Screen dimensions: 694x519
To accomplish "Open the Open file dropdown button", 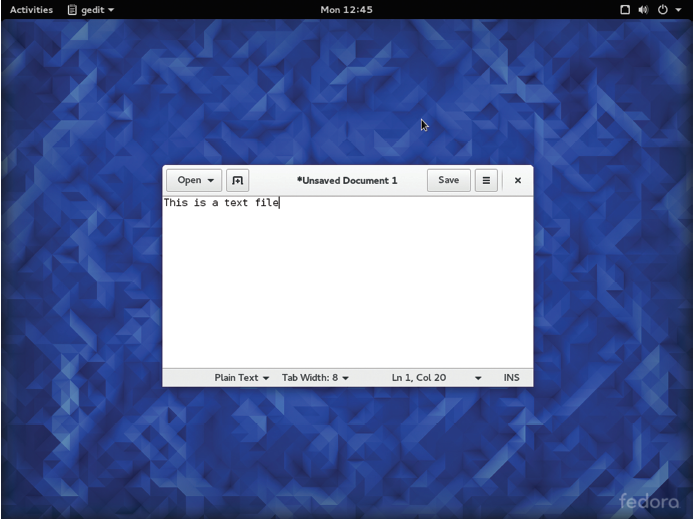I will tap(194, 180).
